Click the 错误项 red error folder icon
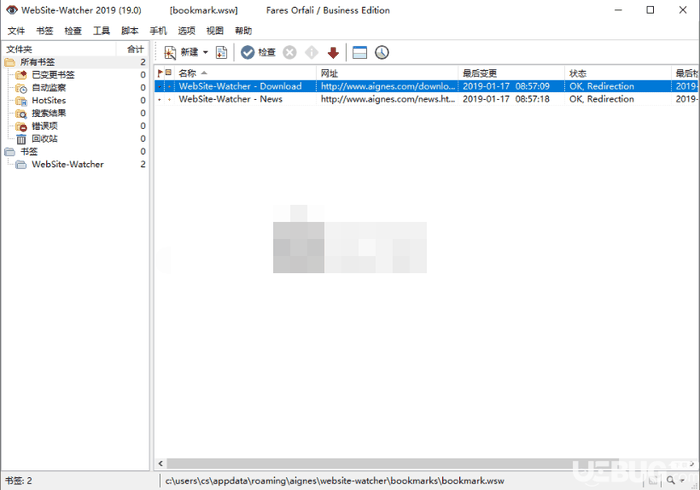The image size is (700, 490). click(21, 126)
